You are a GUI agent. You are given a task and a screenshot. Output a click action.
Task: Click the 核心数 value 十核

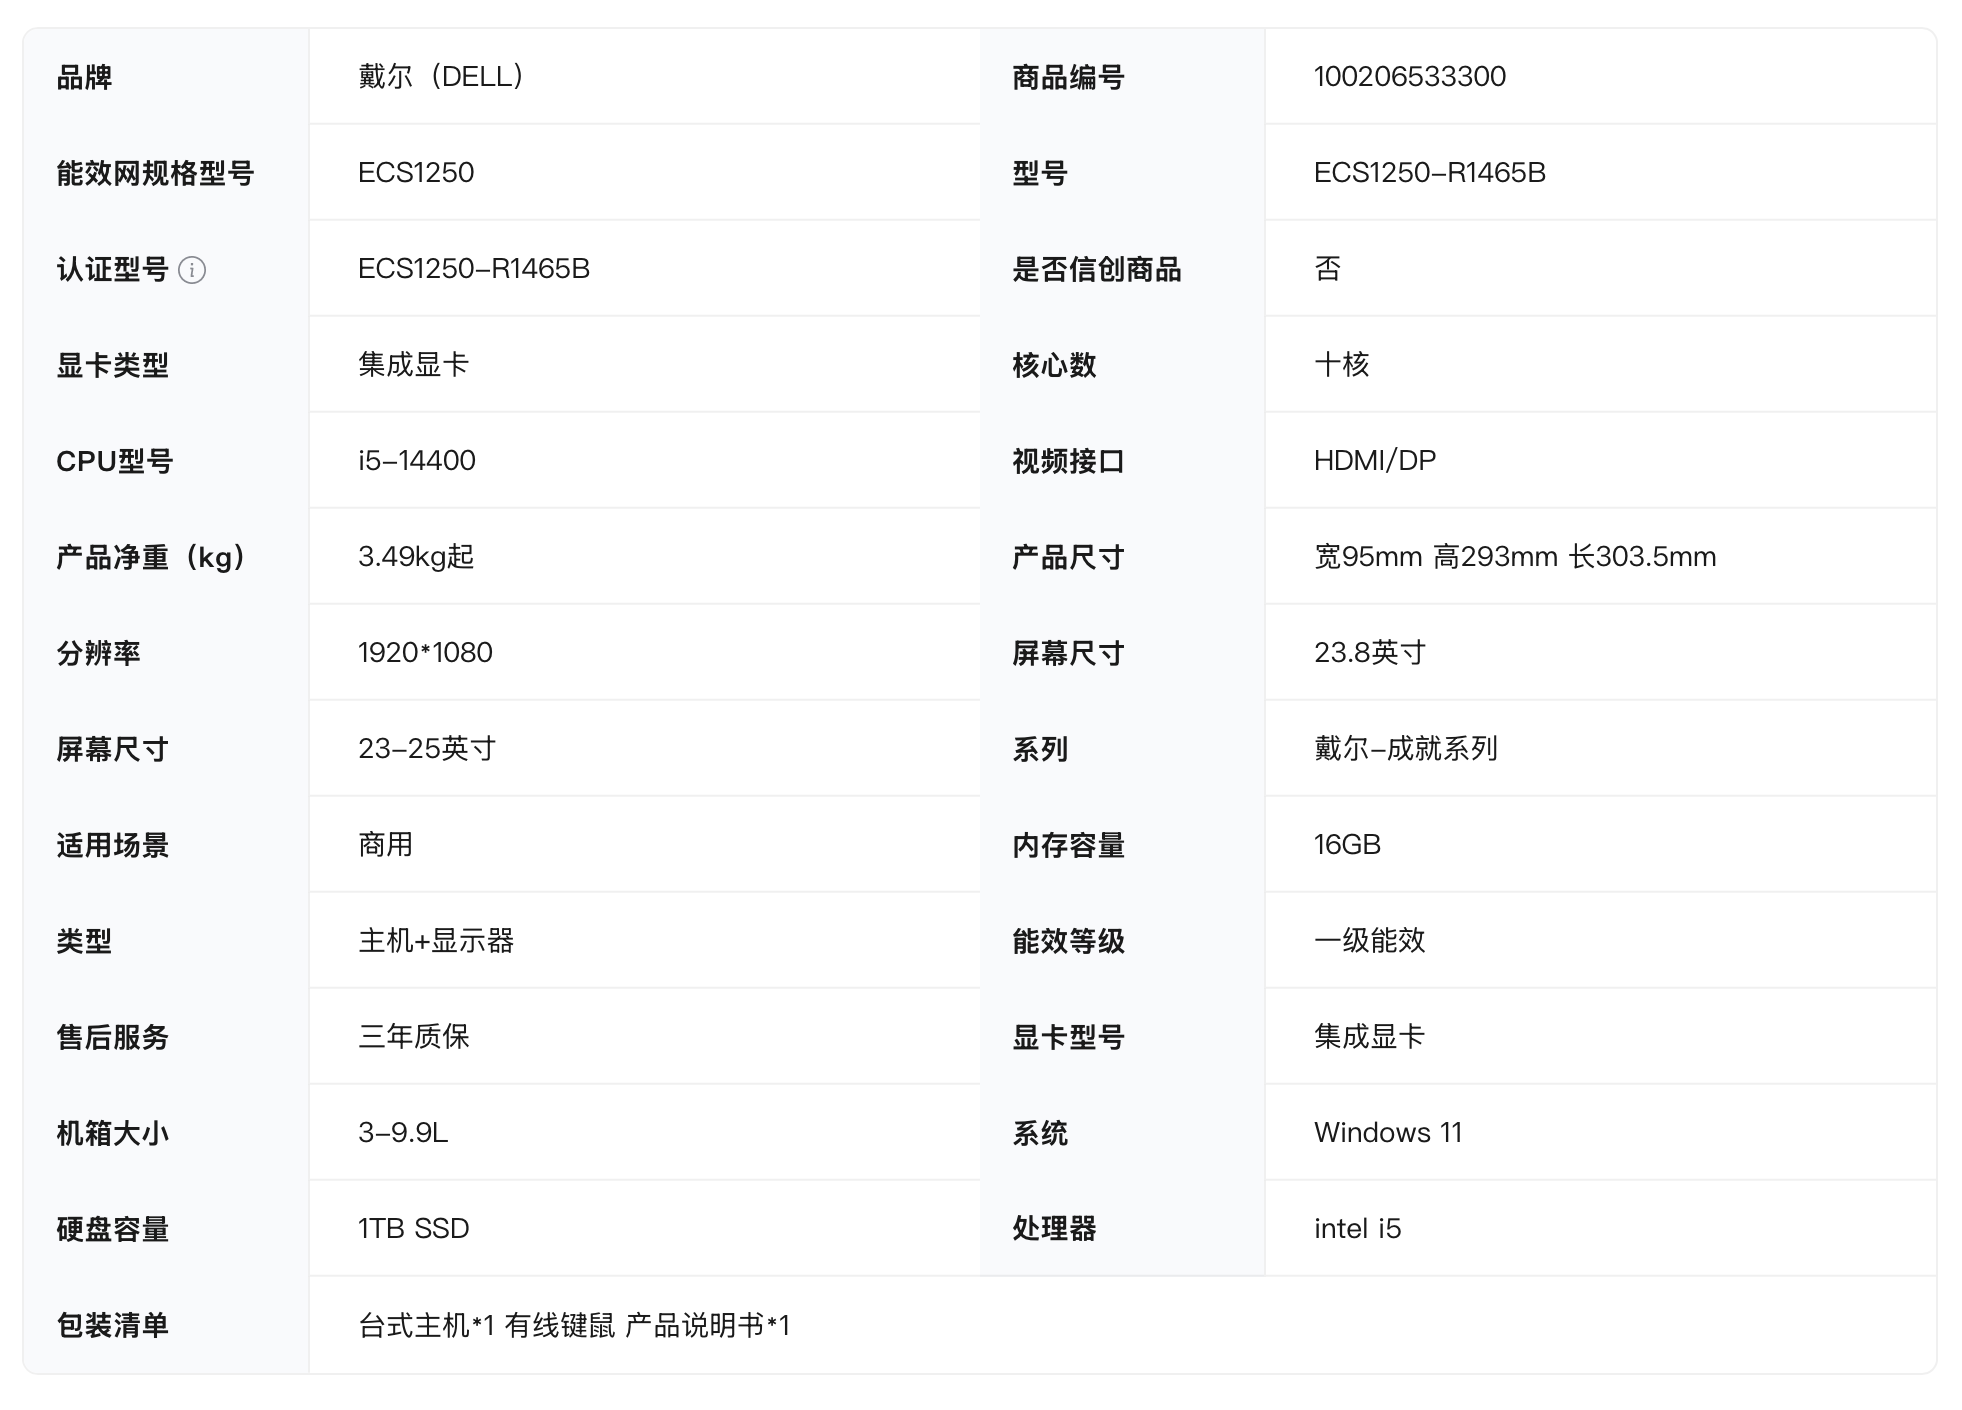pos(1341,364)
